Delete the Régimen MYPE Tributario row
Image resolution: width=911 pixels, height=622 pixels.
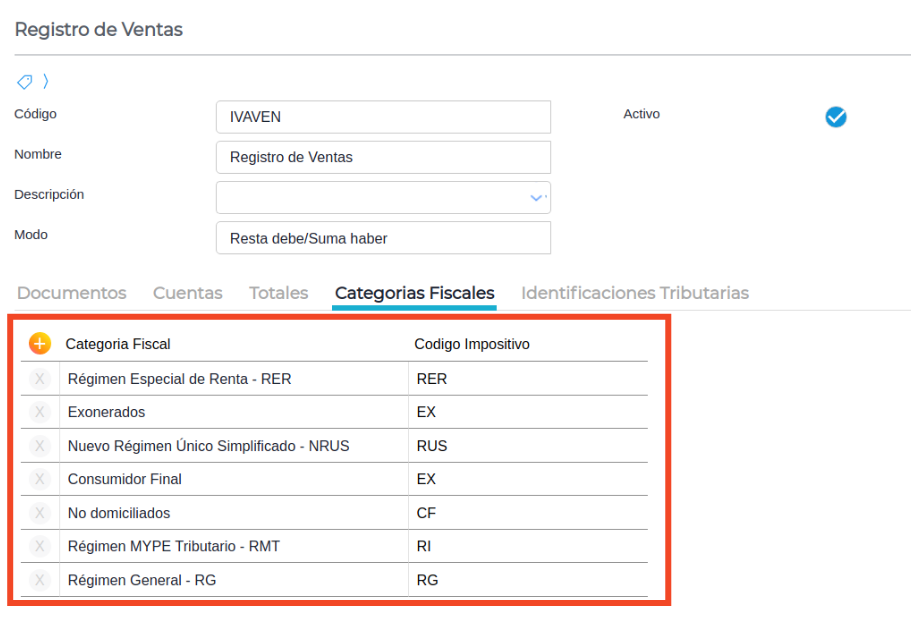point(40,546)
